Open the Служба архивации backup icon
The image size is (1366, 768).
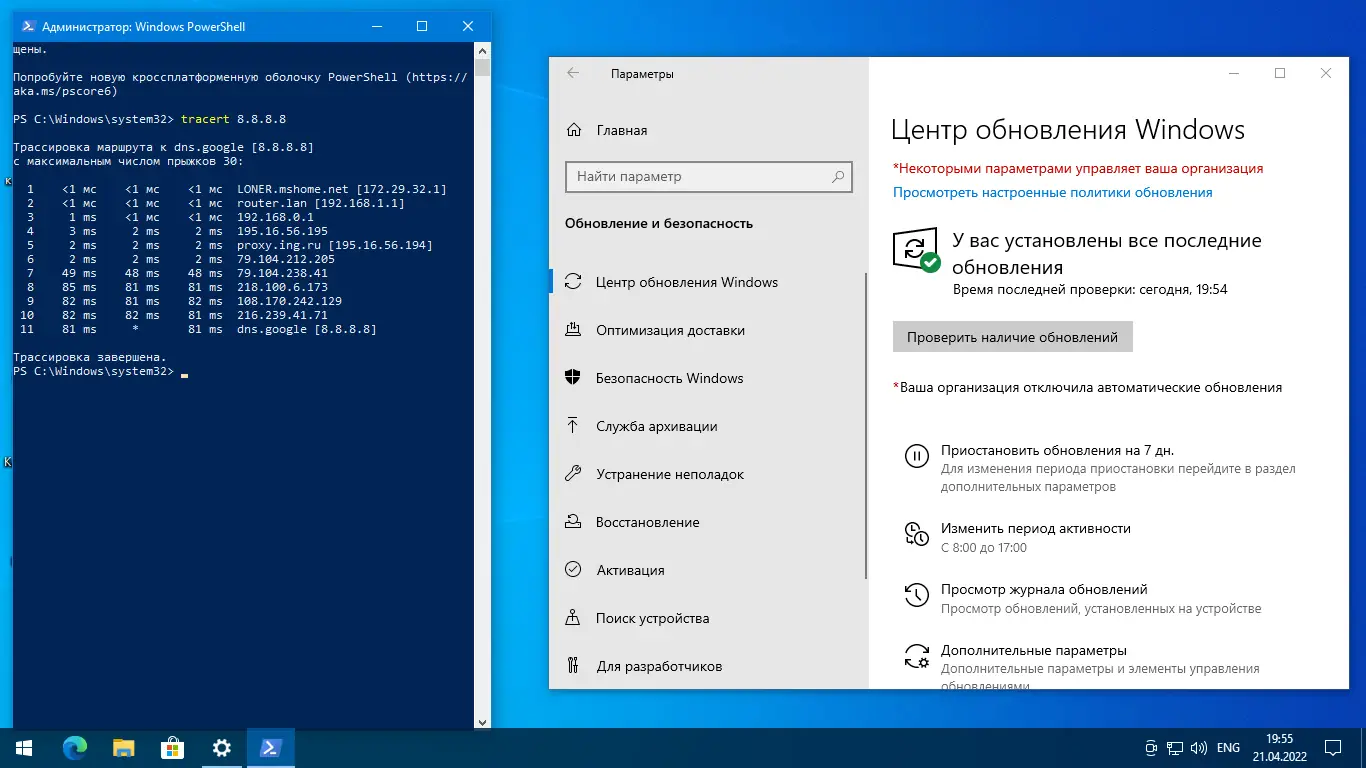573,426
